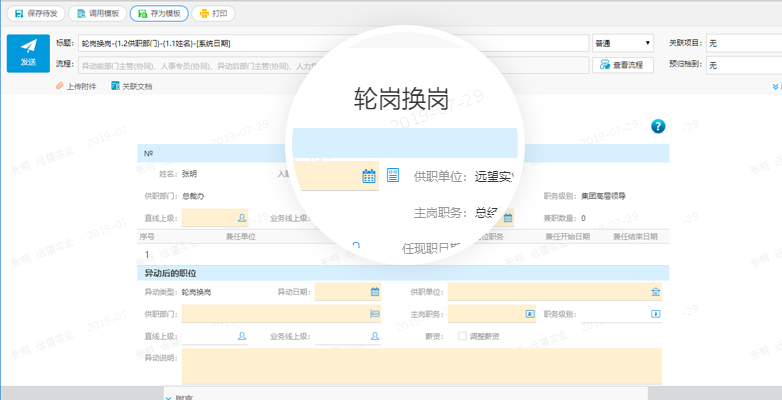Click the blue help question mark icon
This screenshot has width=782, height=400.
[657, 126]
